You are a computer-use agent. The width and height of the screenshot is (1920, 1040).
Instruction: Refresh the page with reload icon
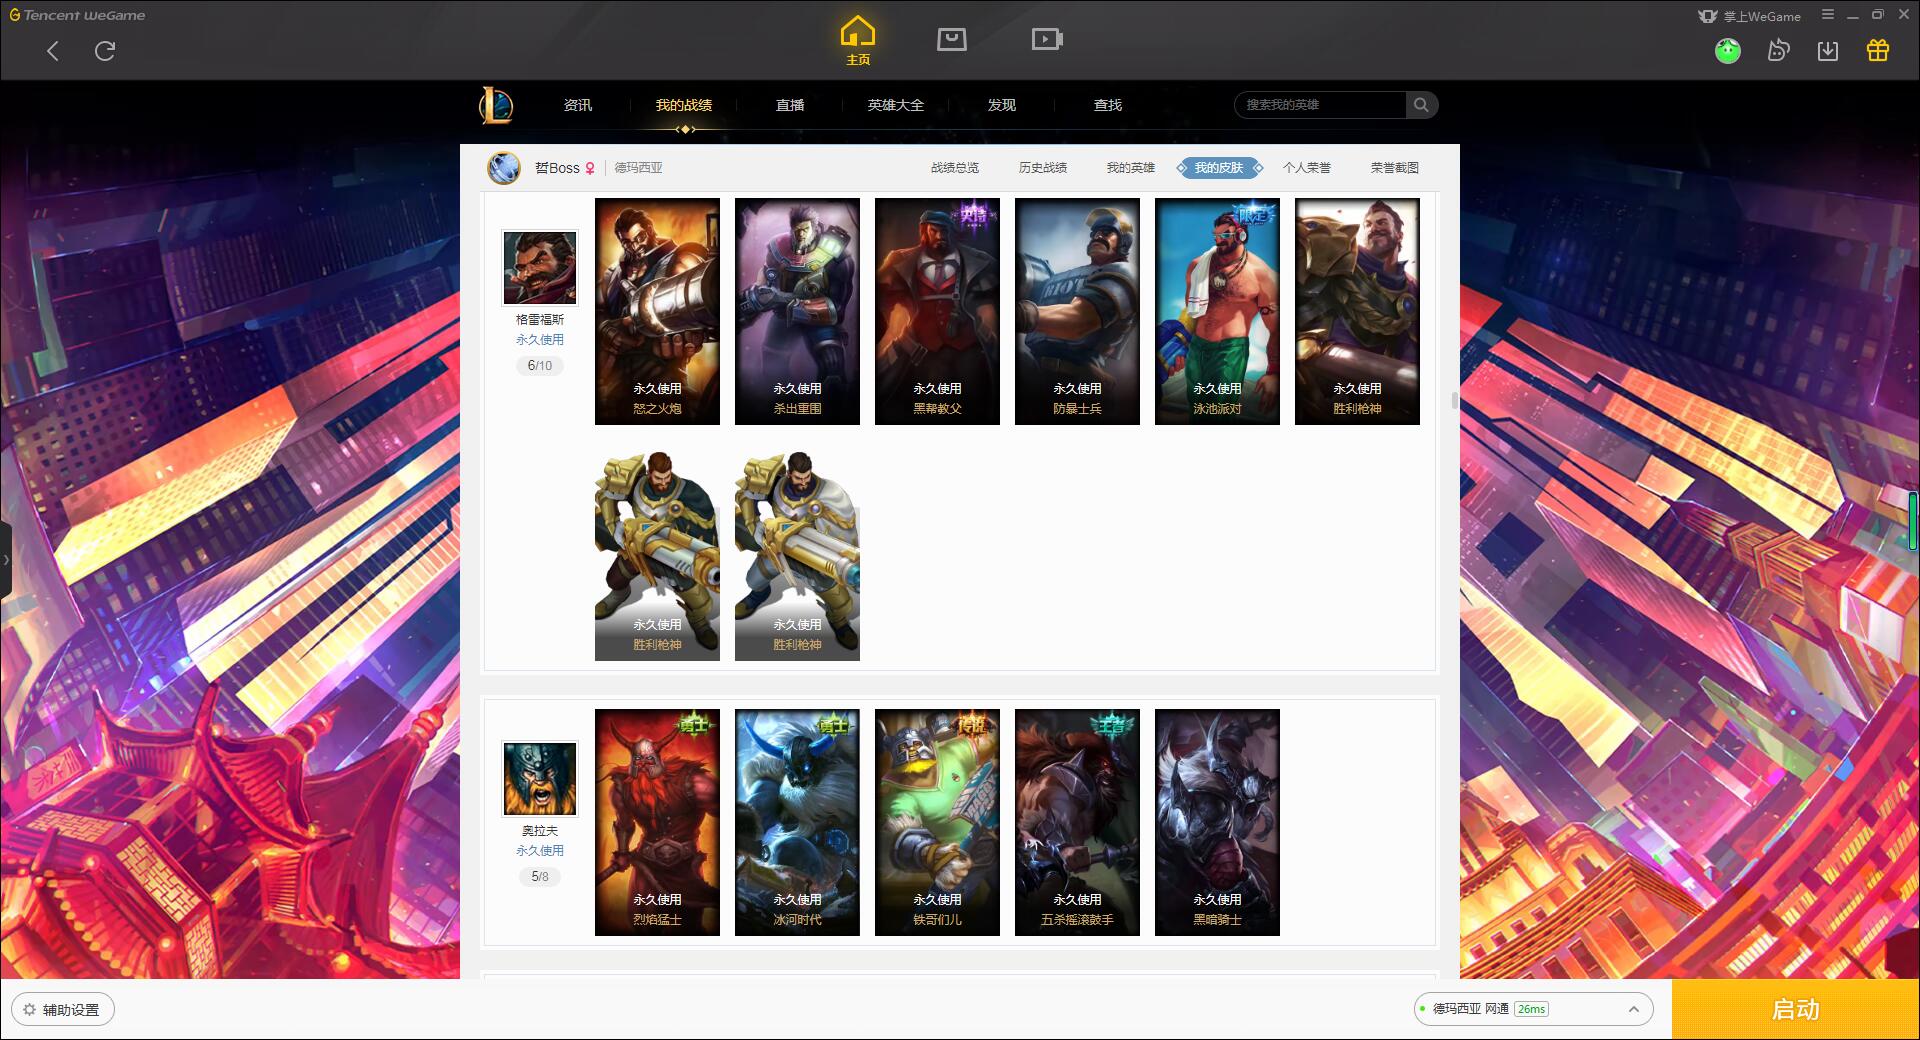click(x=105, y=51)
